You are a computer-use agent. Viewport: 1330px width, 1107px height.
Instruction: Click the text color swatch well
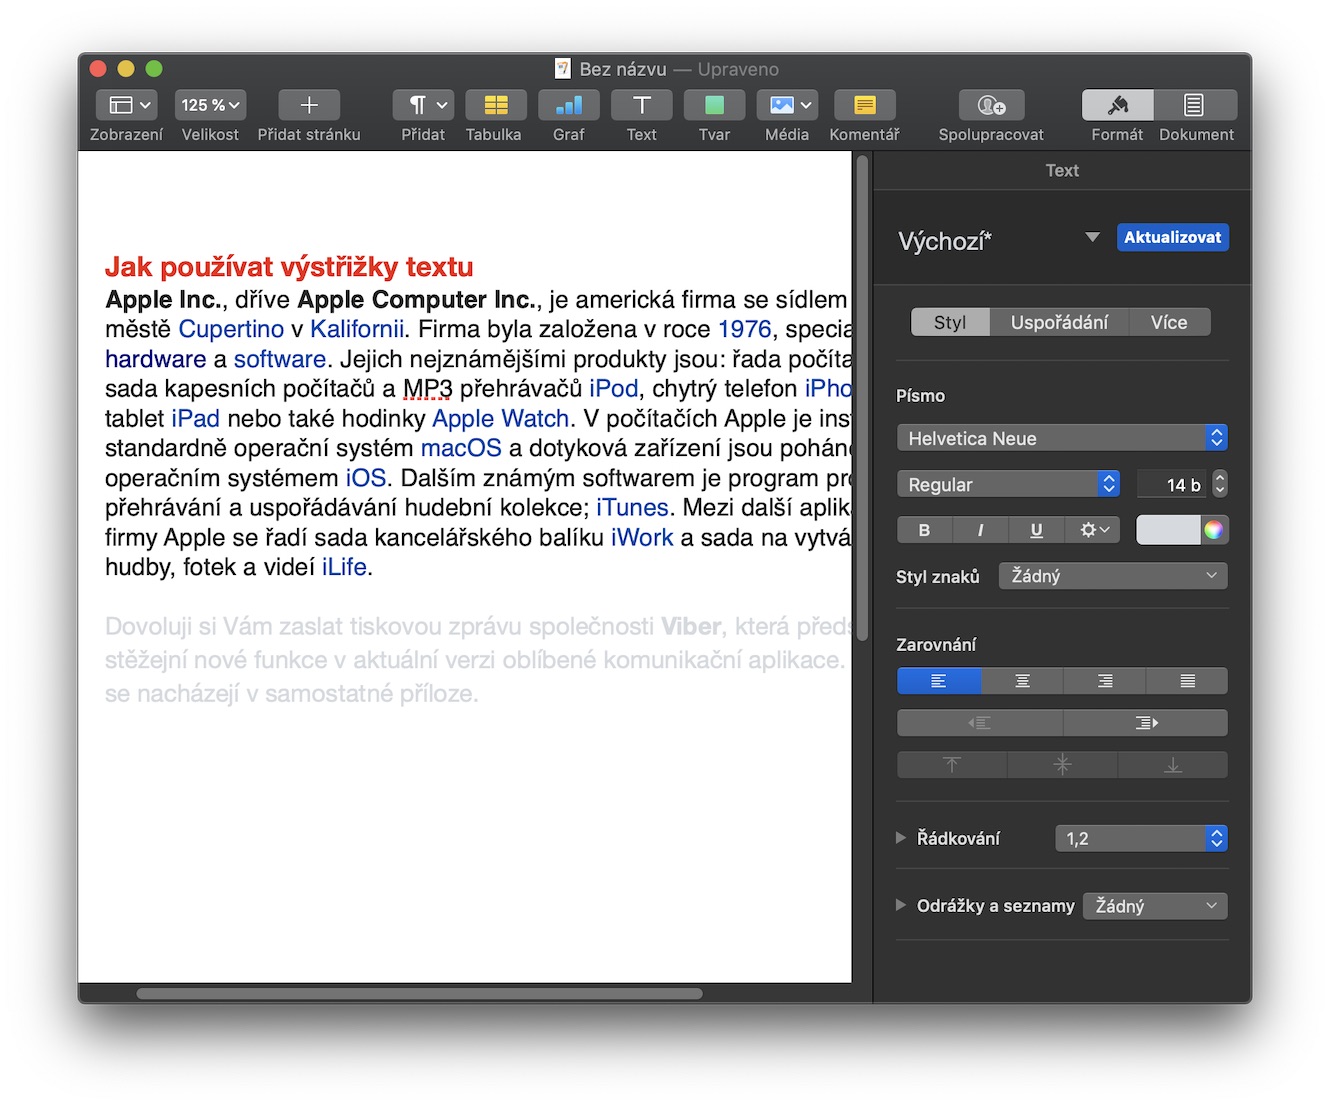[1168, 530]
